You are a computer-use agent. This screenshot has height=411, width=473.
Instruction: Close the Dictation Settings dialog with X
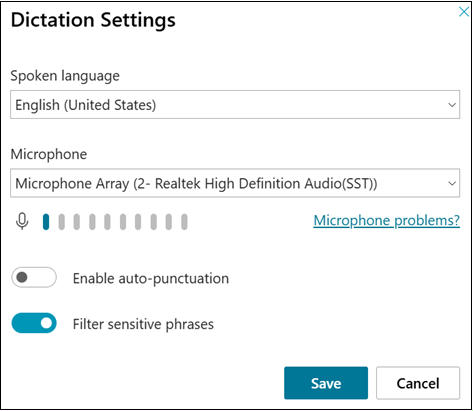[x=464, y=12]
